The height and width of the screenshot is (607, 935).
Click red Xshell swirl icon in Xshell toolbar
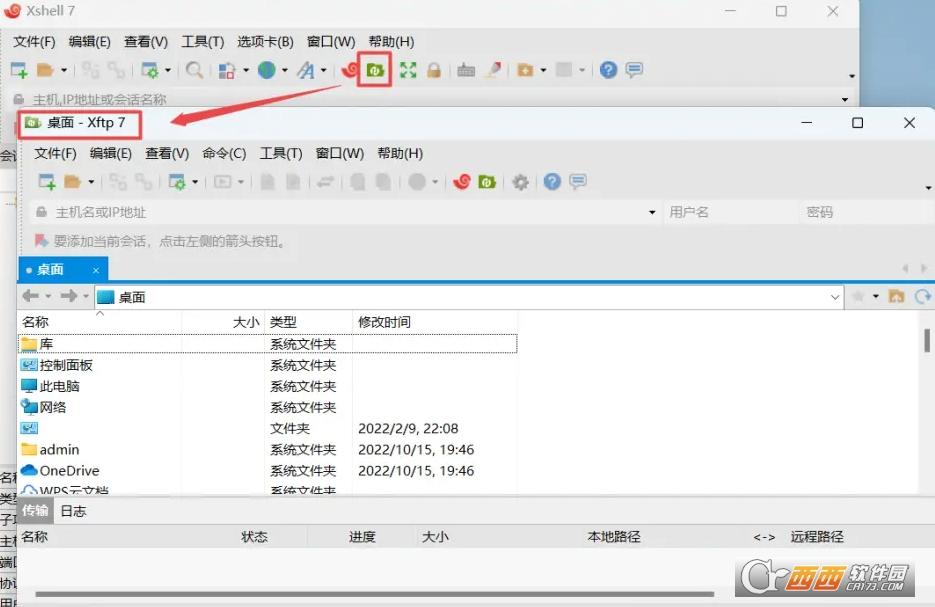tap(350, 70)
